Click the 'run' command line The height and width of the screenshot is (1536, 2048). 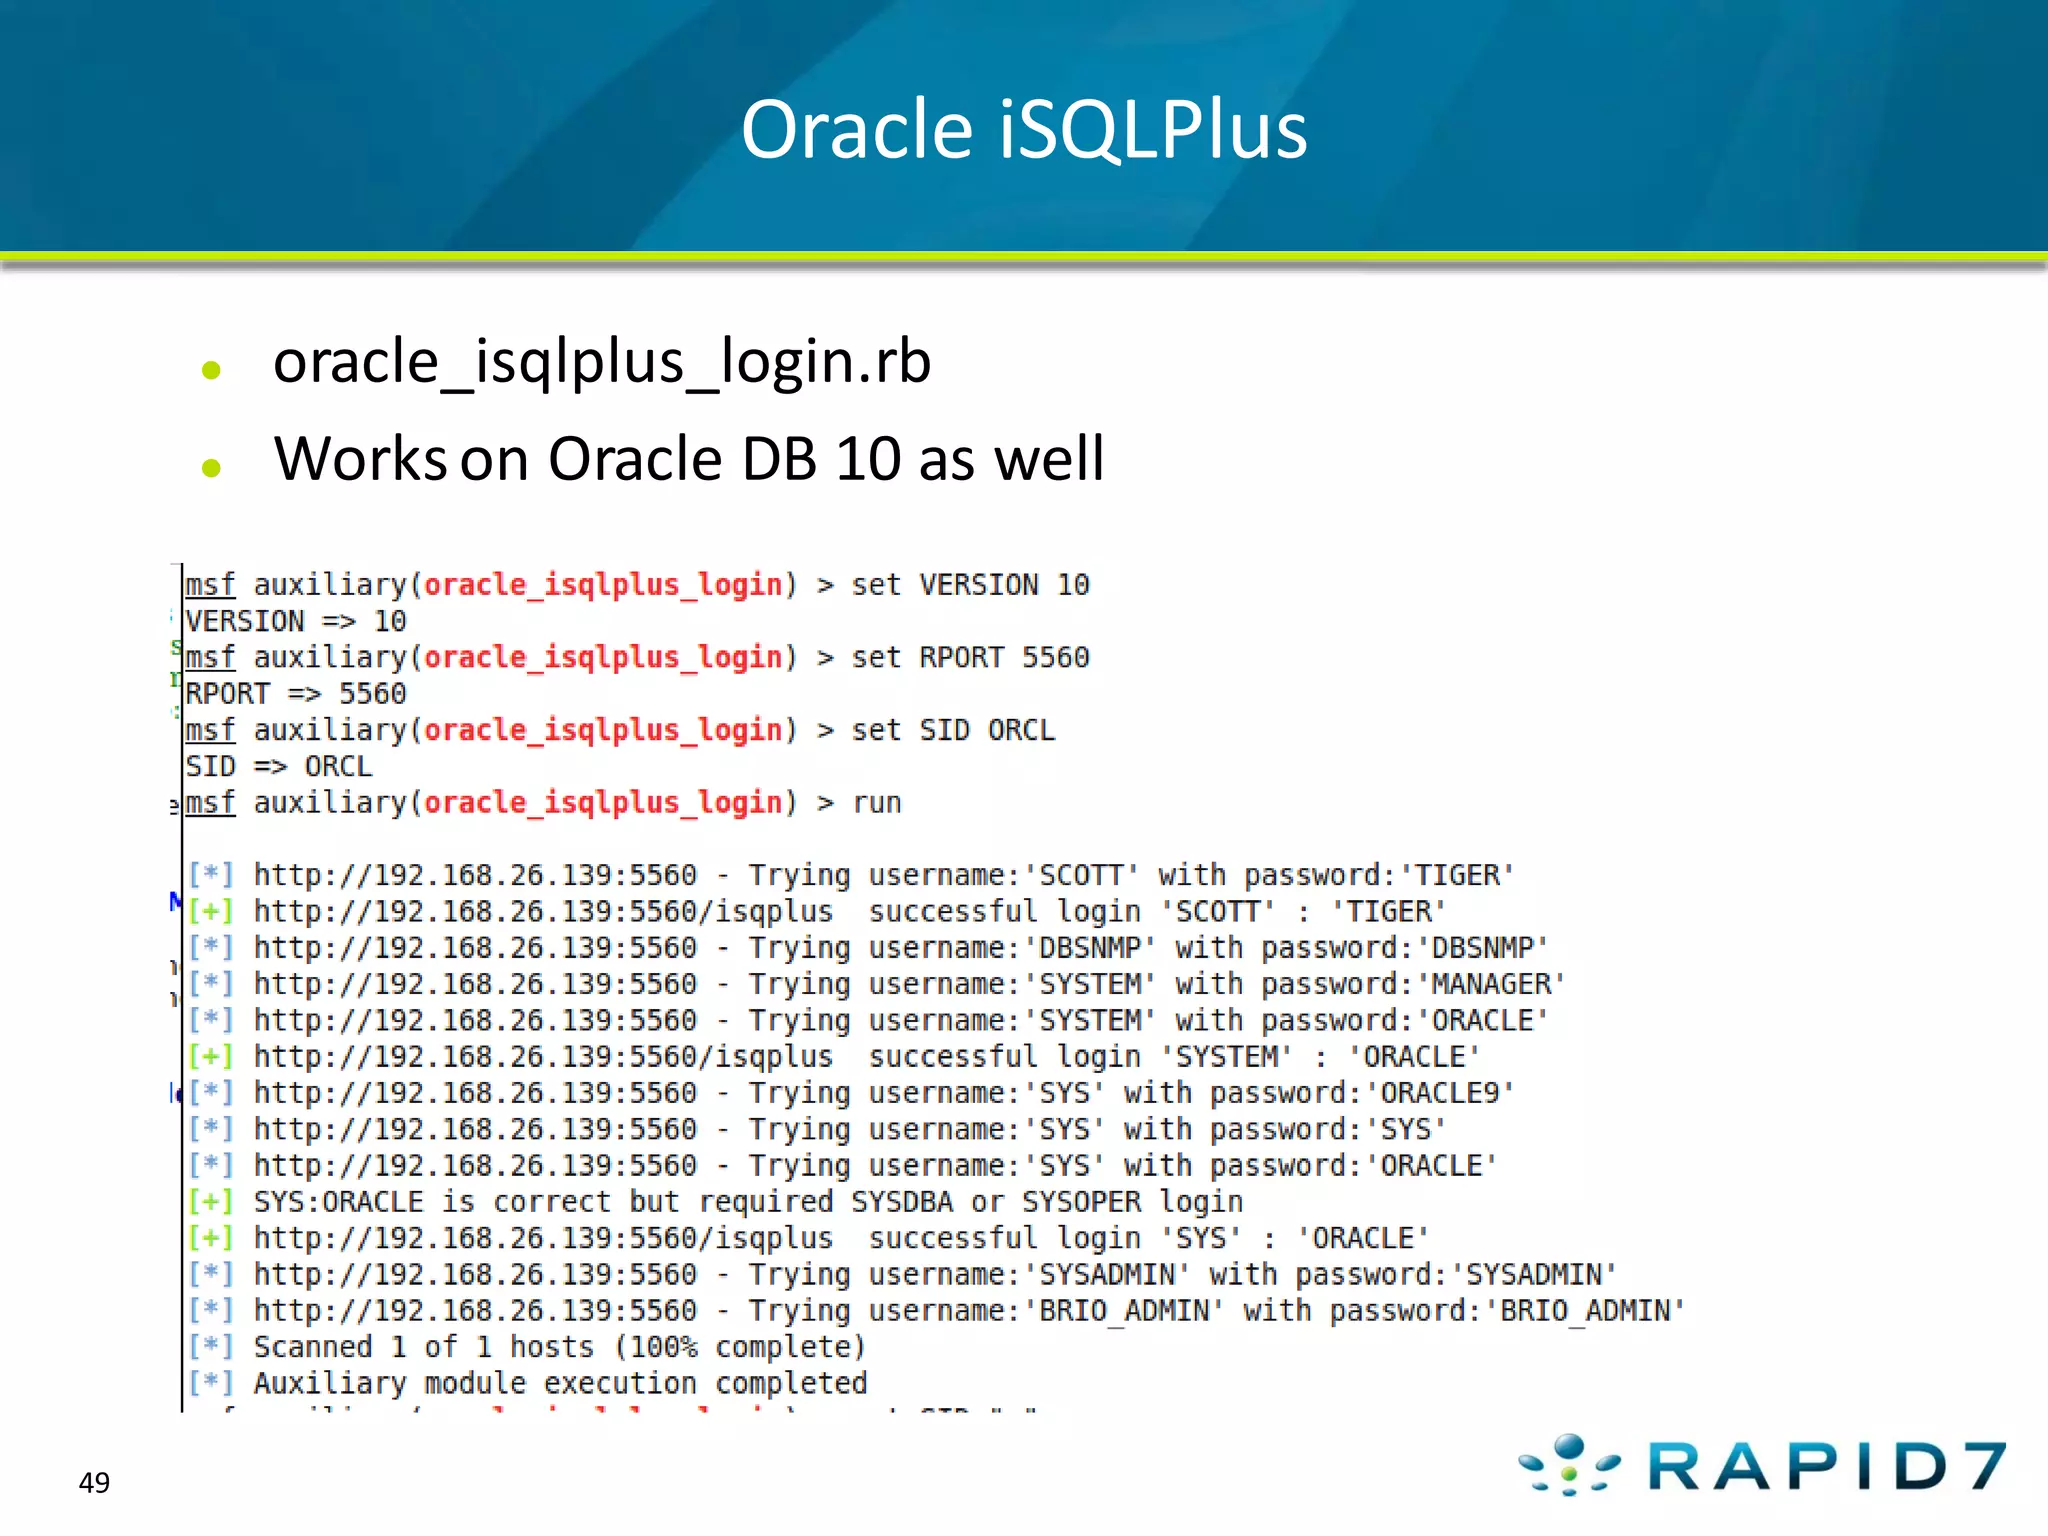tap(543, 803)
